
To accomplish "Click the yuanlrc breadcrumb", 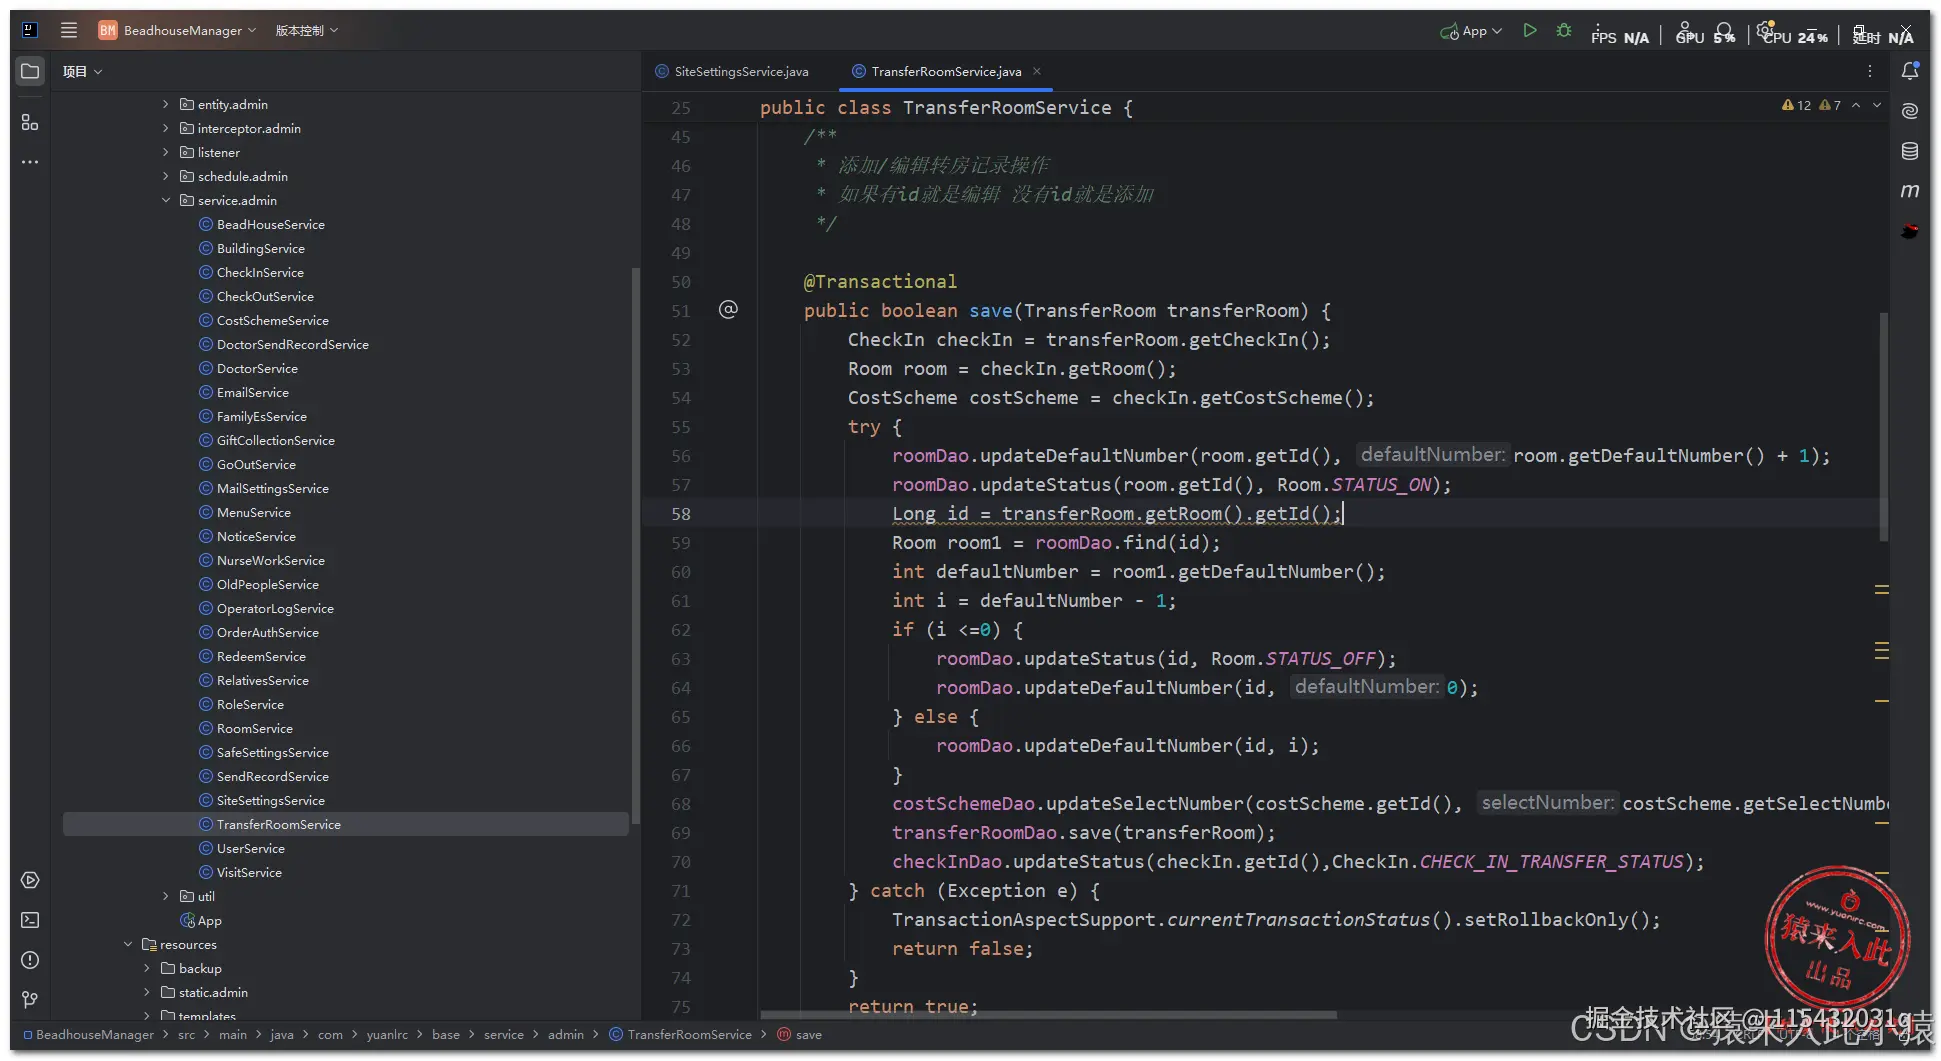I will pos(387,1034).
